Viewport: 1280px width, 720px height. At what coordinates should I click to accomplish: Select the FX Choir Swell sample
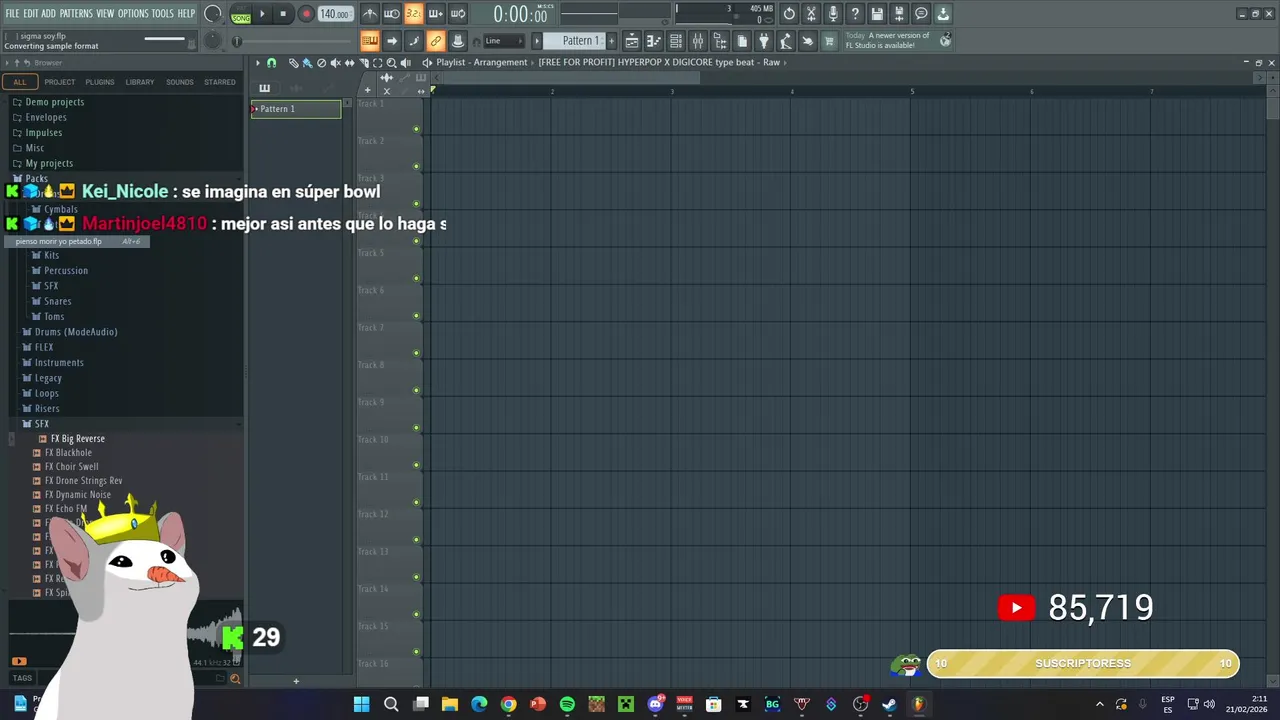72,467
